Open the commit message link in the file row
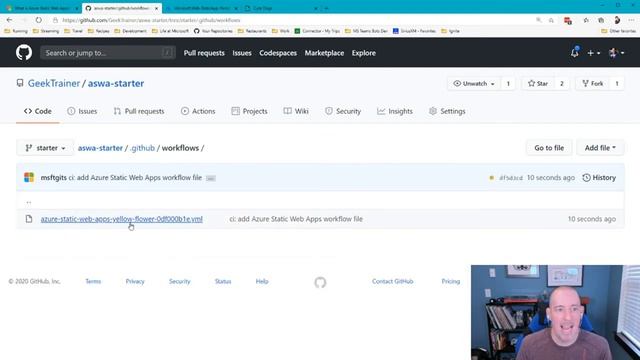 296,219
